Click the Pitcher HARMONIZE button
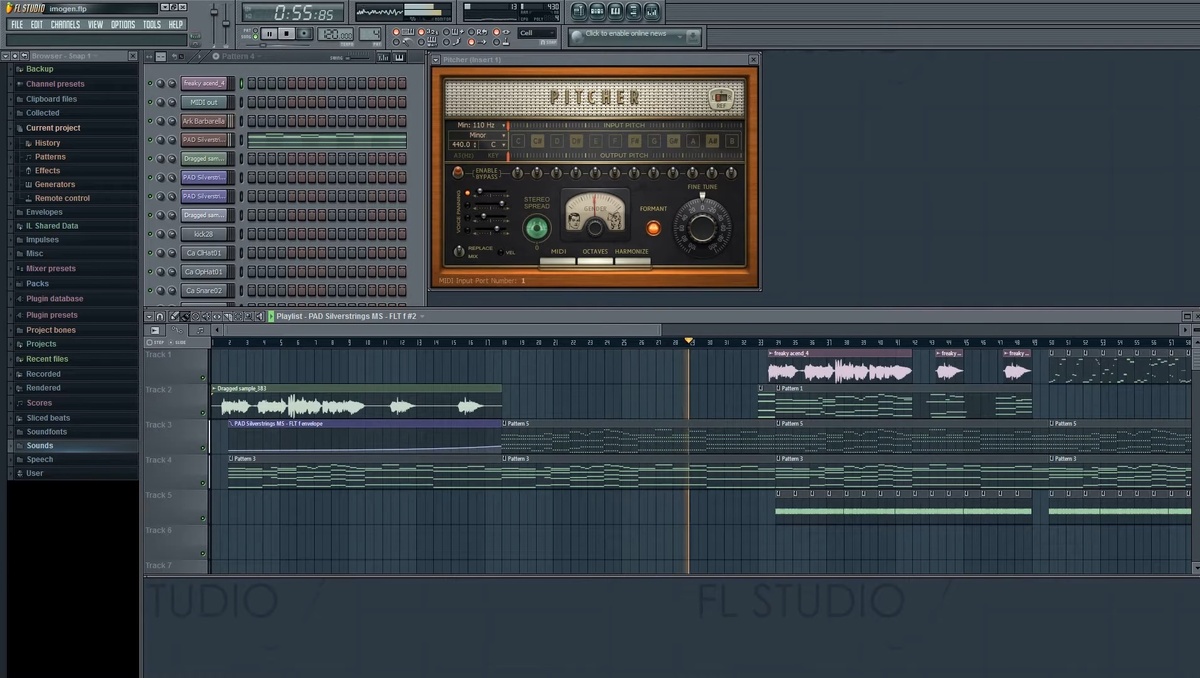1200x678 pixels. (632, 262)
